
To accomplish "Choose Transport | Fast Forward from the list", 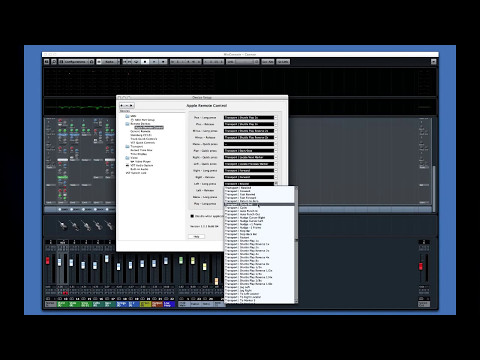I will point(259,198).
